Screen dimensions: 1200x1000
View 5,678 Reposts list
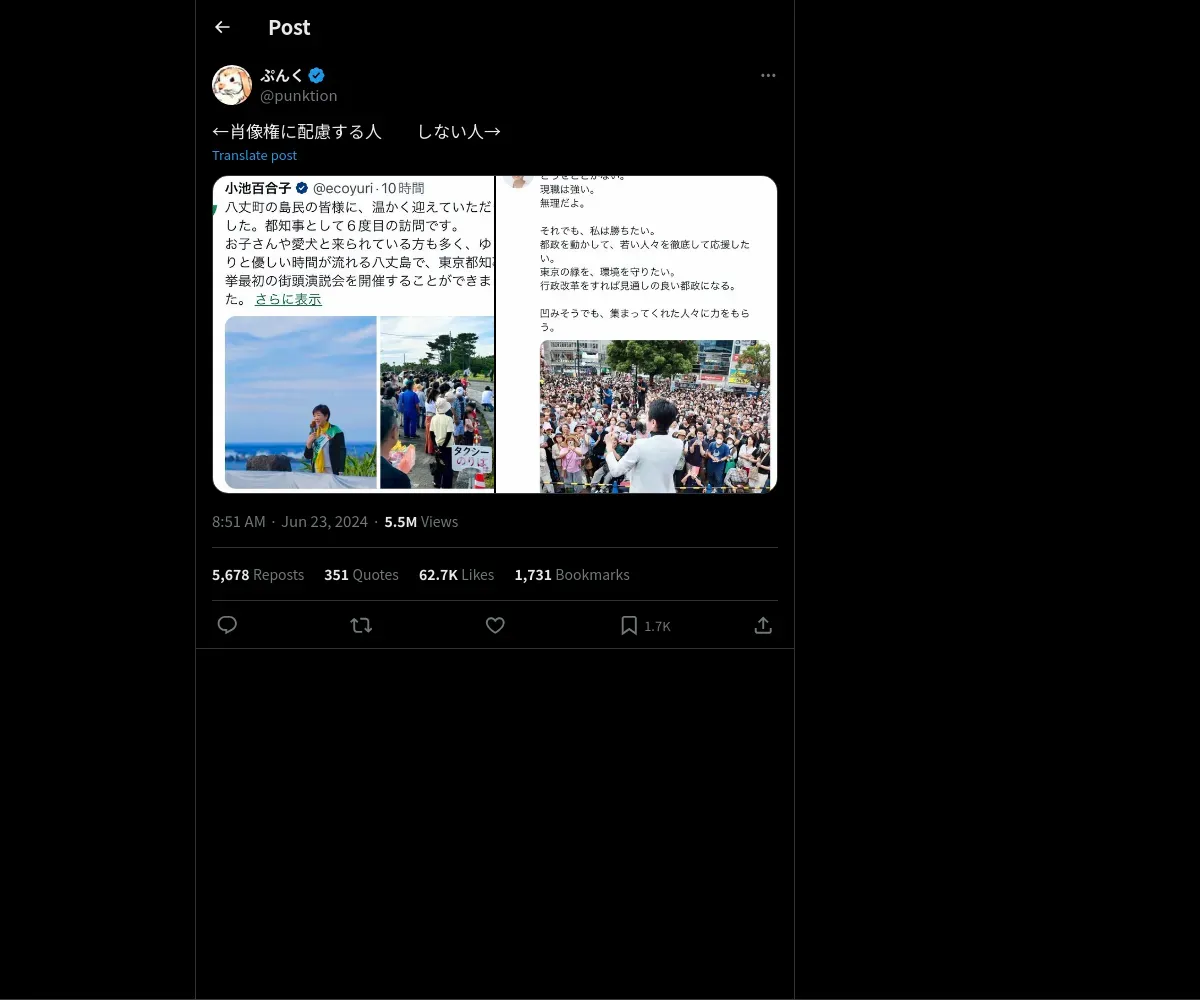click(258, 575)
